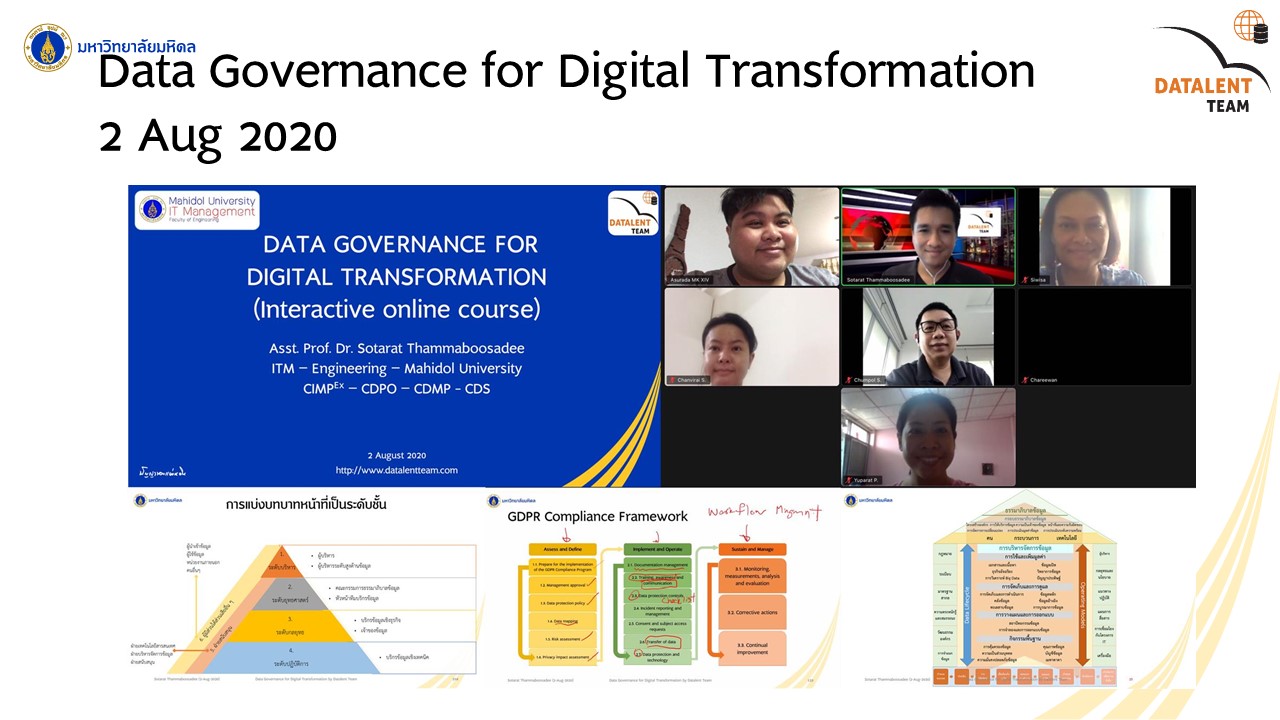This screenshot has width=1280, height=720.
Task: Select Asurada MK XIV's video tile
Action: (x=752, y=236)
